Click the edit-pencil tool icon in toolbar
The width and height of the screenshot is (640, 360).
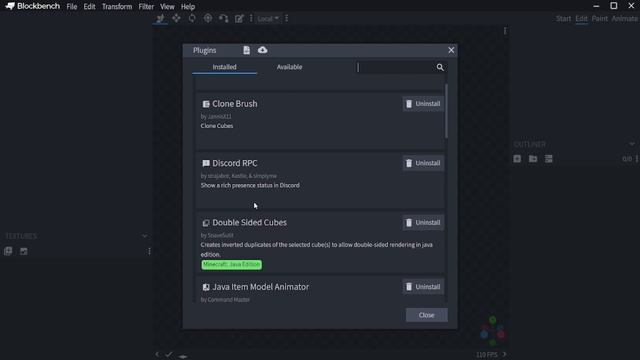pyautogui.click(x=239, y=18)
